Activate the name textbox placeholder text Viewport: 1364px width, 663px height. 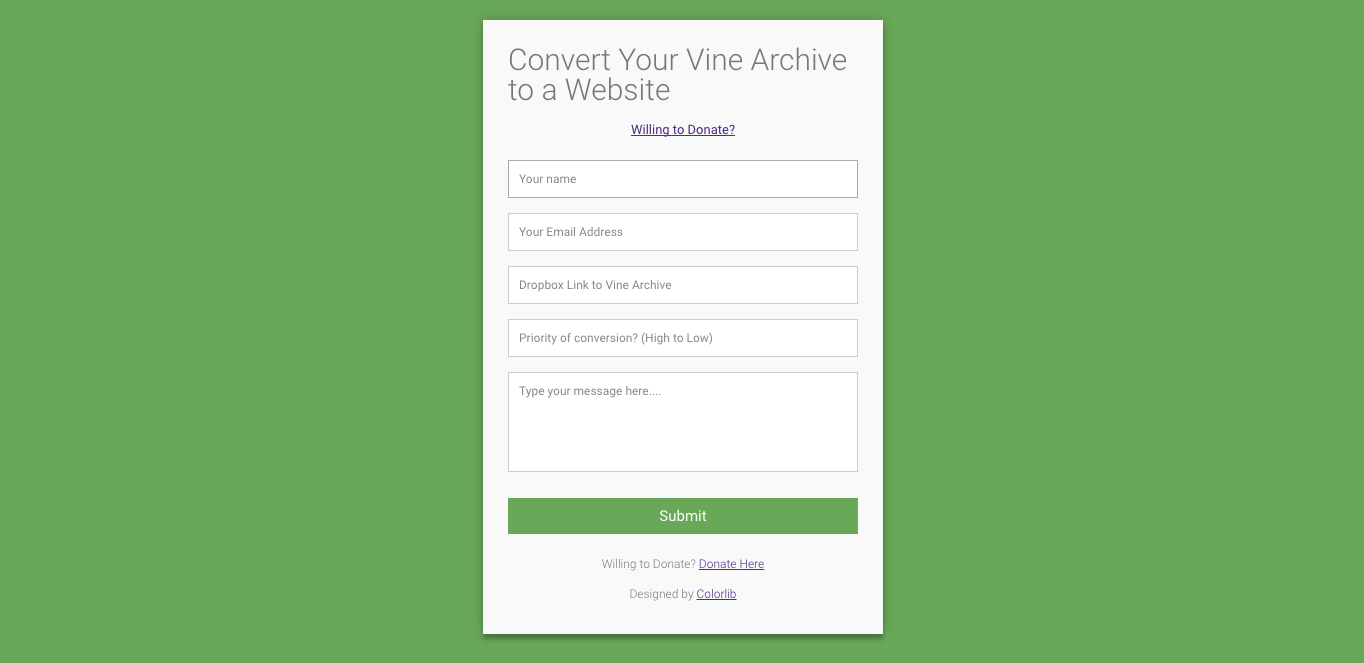click(x=548, y=179)
